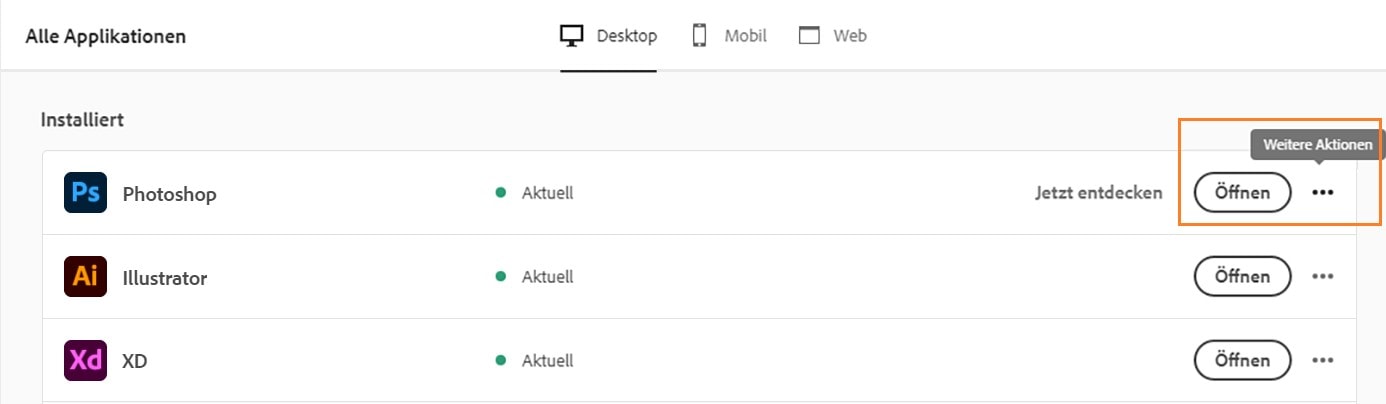The image size is (1386, 404).
Task: Open more actions menu for Illustrator
Action: click(1322, 277)
